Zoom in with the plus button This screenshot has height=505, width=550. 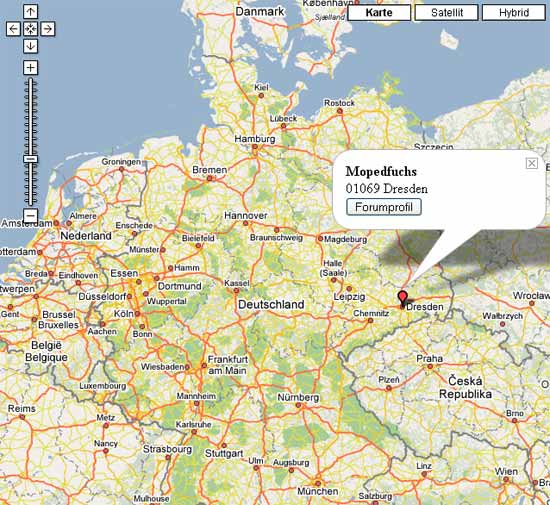[x=31, y=67]
